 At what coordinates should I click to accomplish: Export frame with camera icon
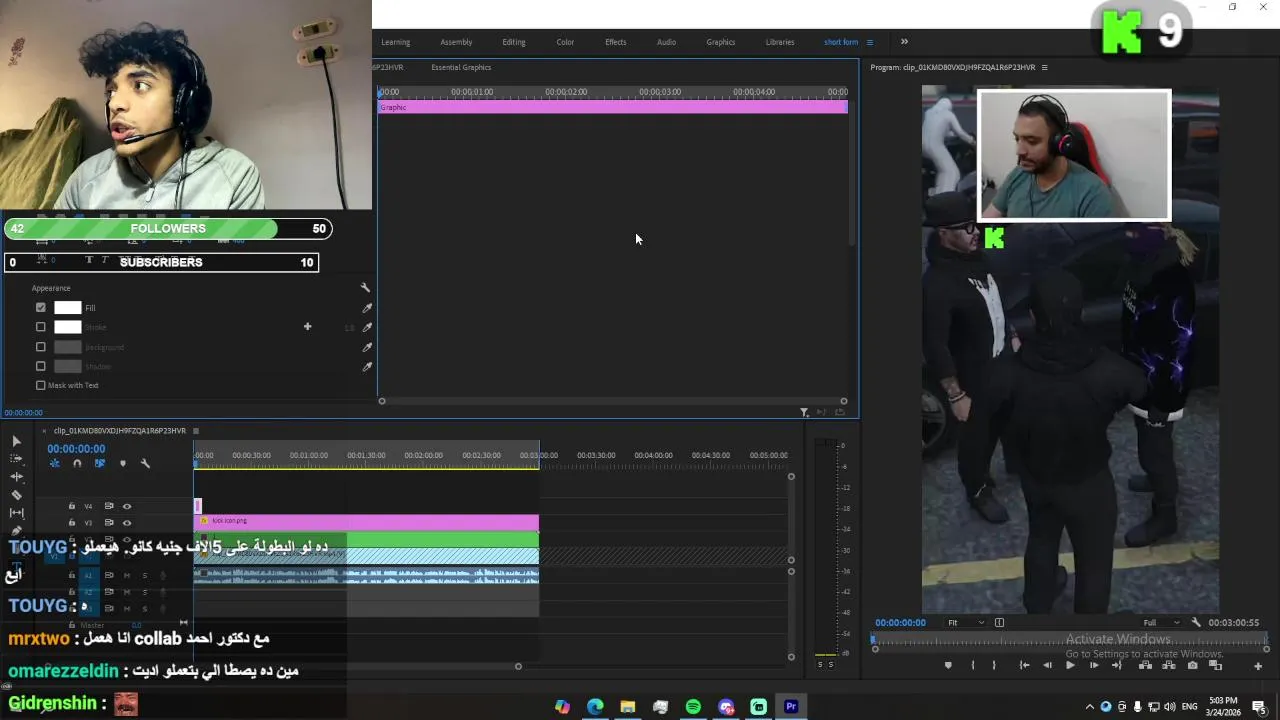[x=1192, y=665]
